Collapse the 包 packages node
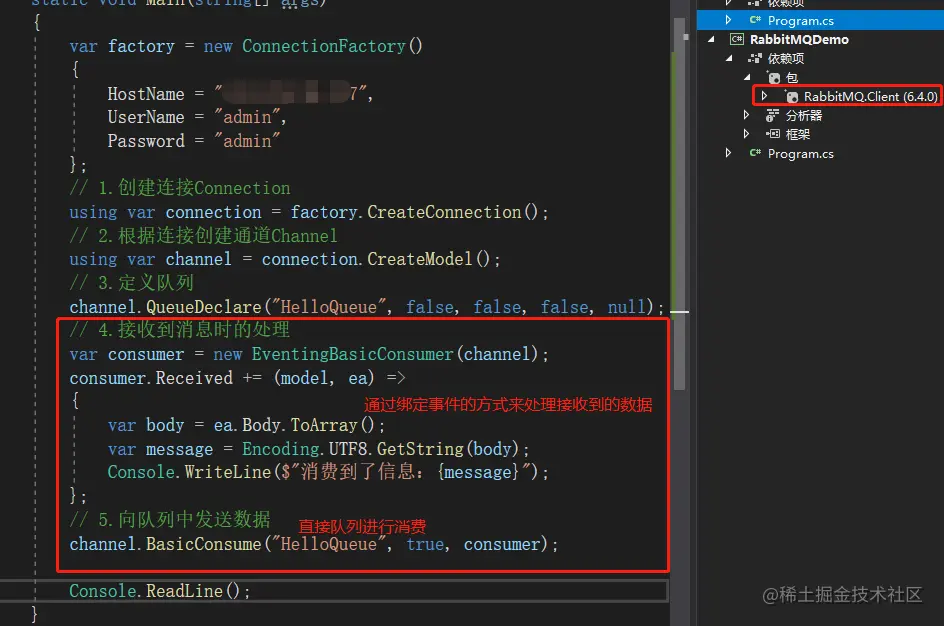Image resolution: width=944 pixels, height=626 pixels. 747,78
